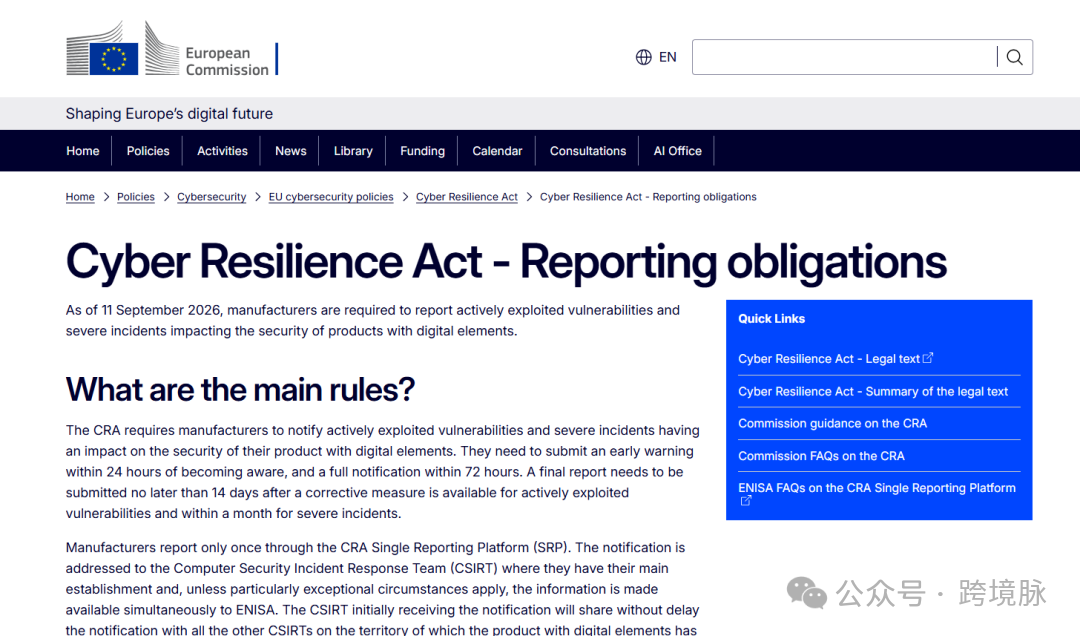Click 'Shaping Europe's digital future' site title
This screenshot has width=1080, height=636.
point(169,114)
